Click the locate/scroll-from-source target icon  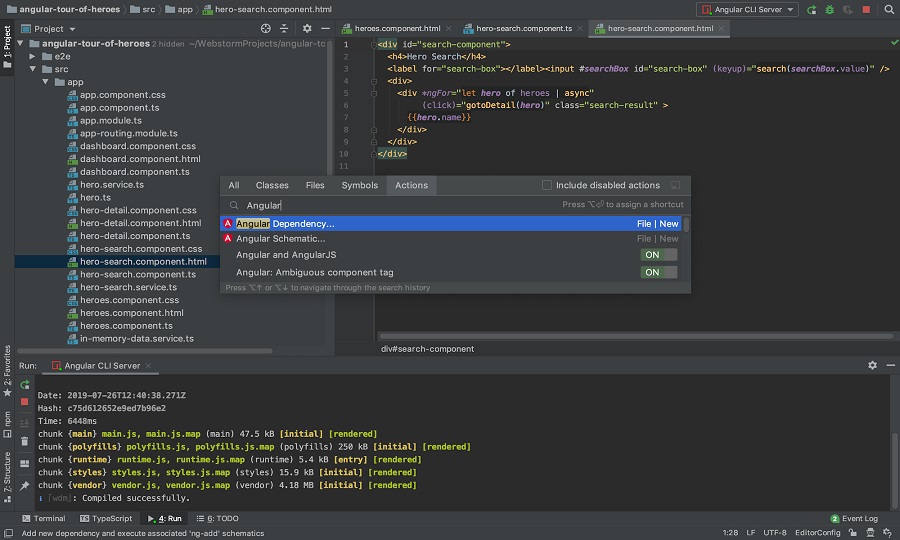click(265, 29)
